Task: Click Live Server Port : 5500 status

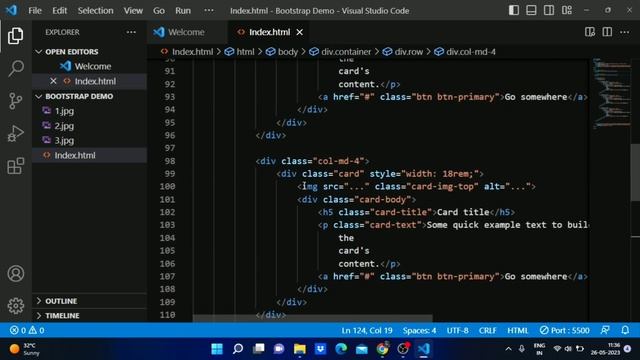Action: [564, 330]
